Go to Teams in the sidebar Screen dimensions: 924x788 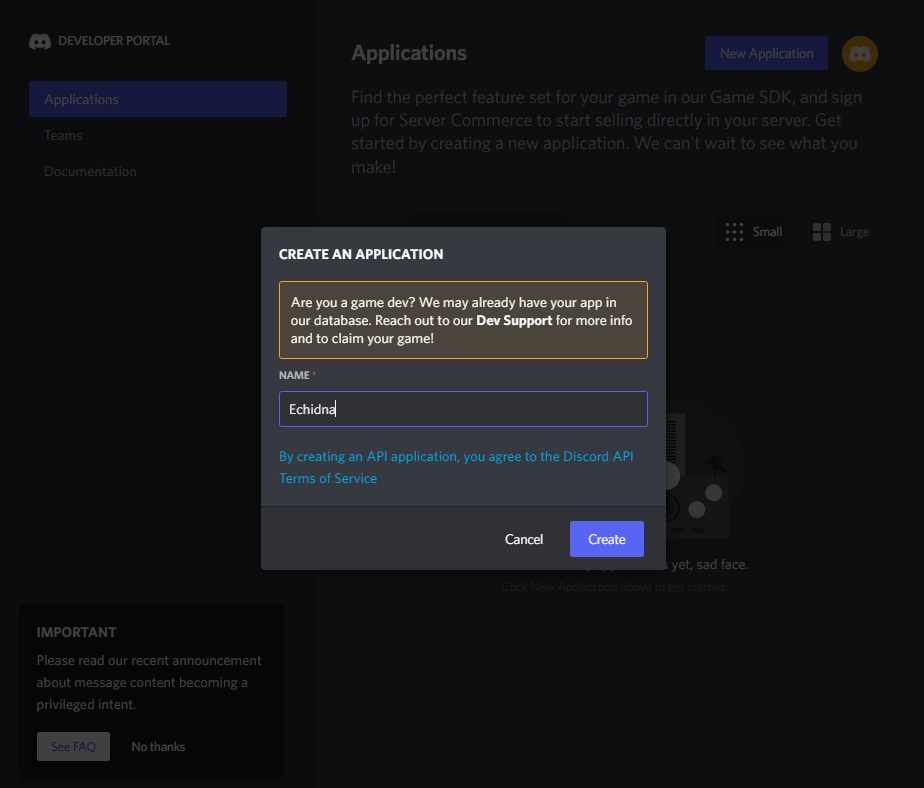click(x=63, y=136)
